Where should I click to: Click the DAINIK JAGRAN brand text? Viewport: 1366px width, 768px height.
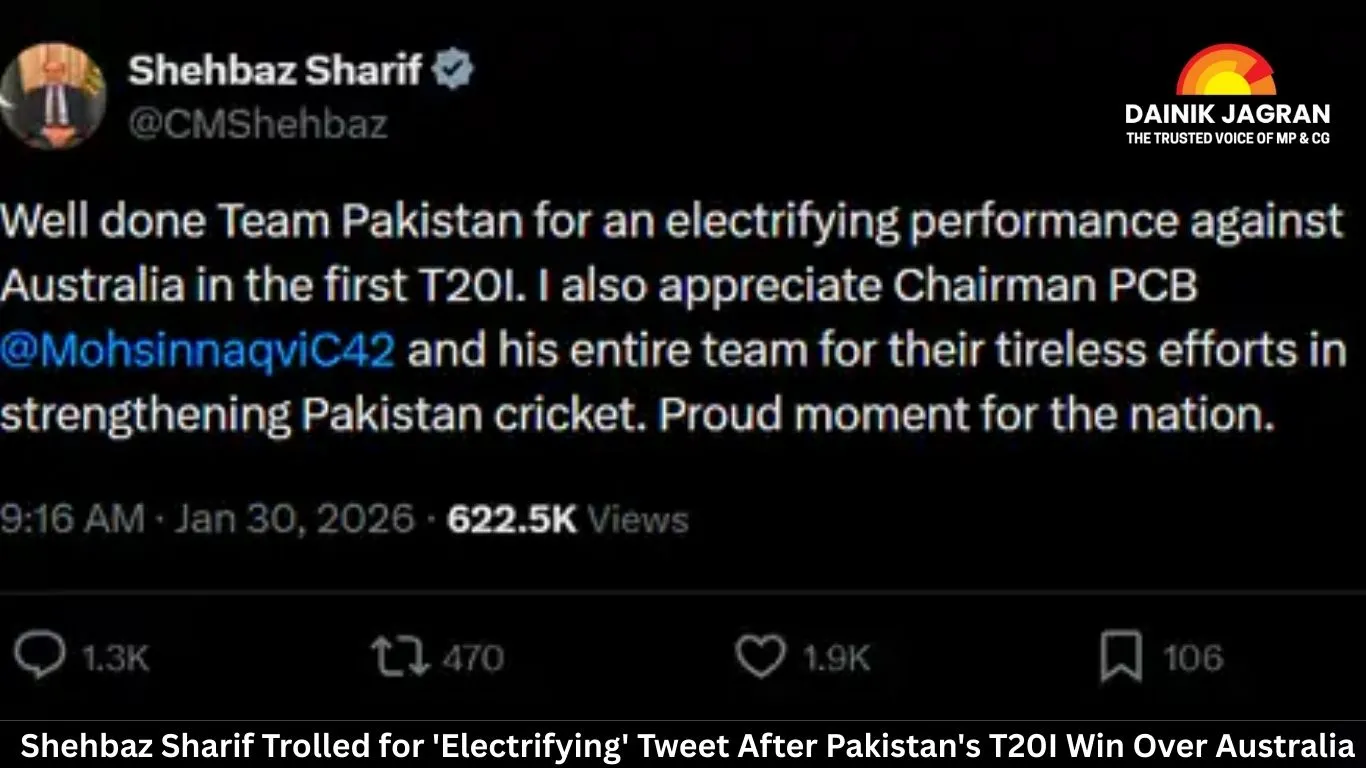[1227, 113]
